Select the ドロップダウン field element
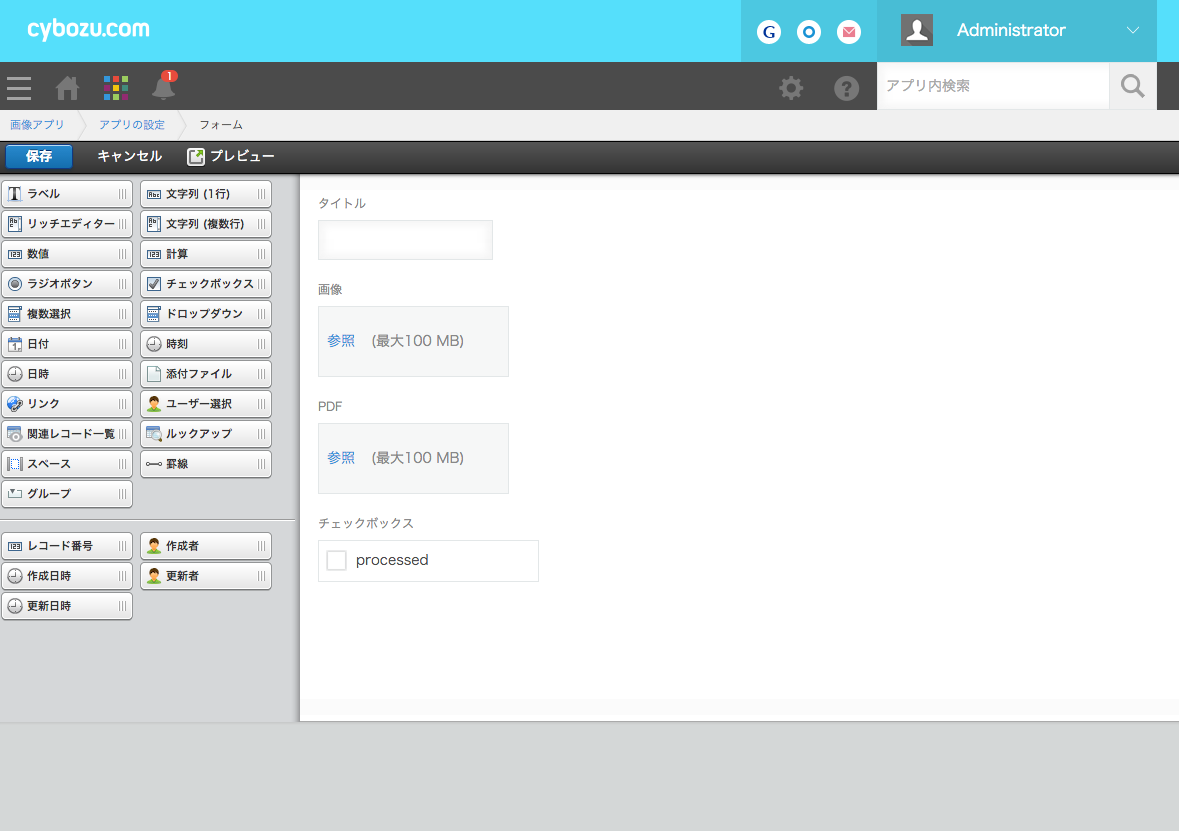Viewport: 1179px width, 831px height. pyautogui.click(x=206, y=314)
